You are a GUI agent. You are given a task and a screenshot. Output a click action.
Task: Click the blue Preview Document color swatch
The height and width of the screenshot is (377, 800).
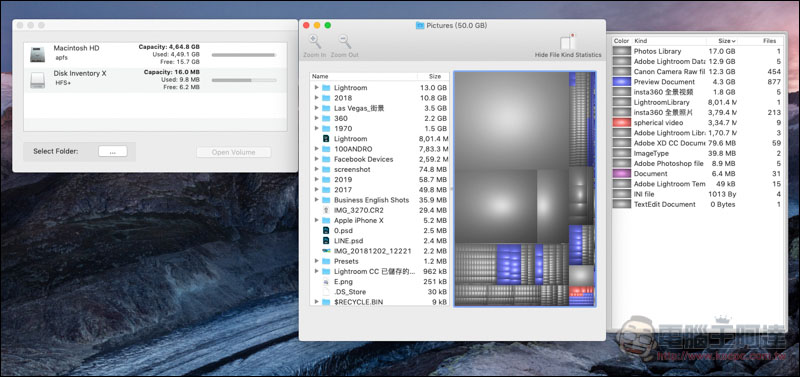621,82
